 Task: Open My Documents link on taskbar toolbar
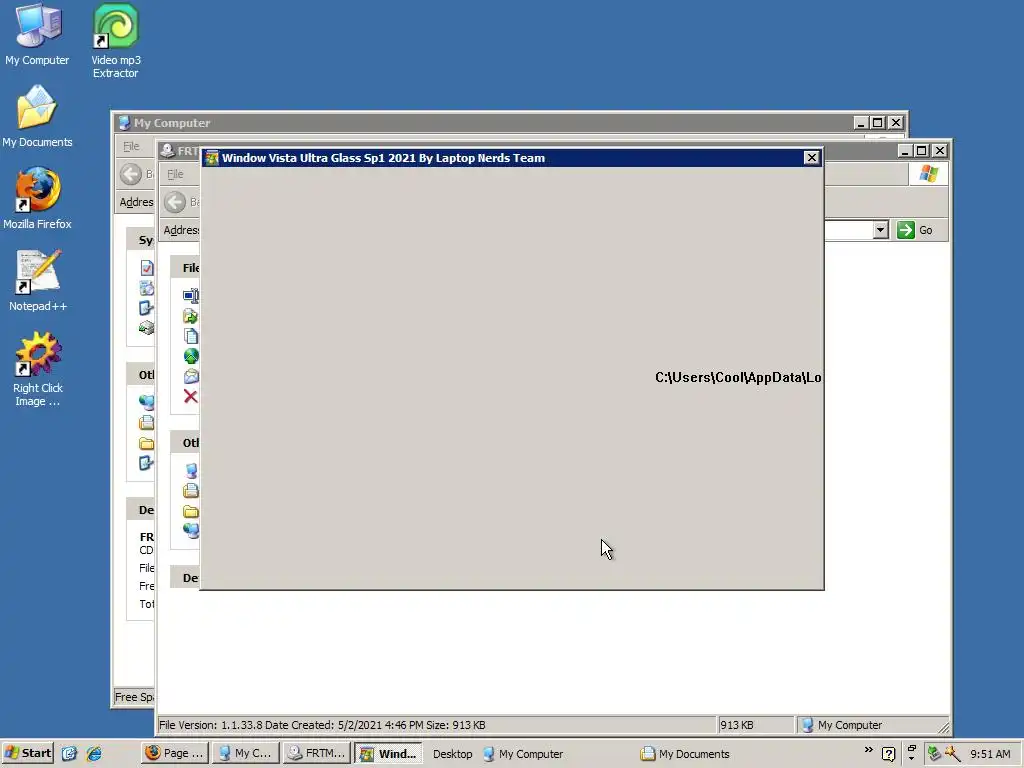click(685, 754)
